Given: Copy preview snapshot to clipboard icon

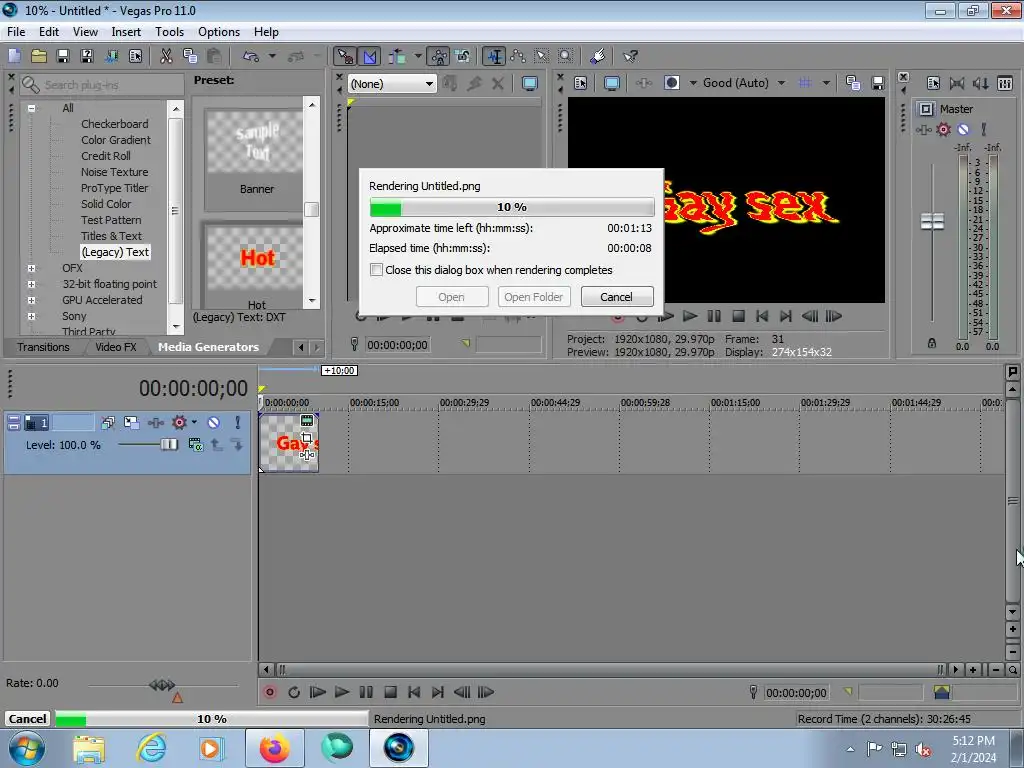Looking at the screenshot, I should (x=853, y=83).
